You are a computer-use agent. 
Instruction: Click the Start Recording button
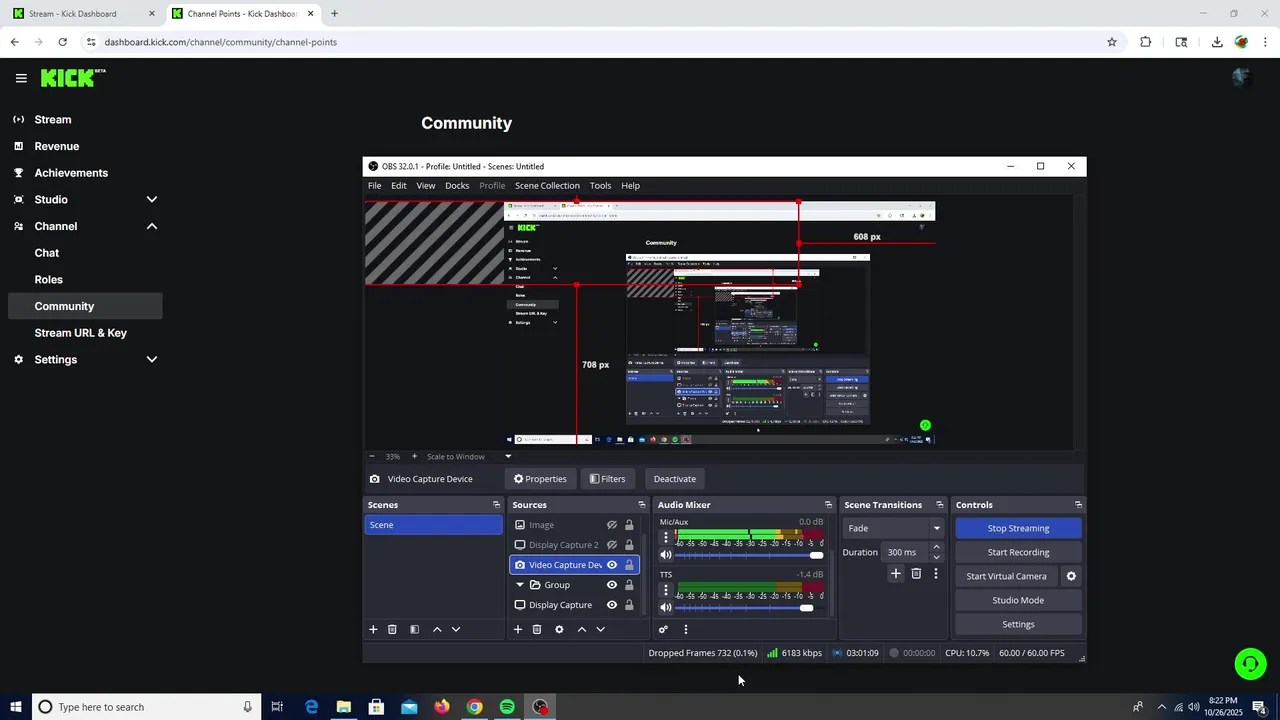click(1018, 552)
